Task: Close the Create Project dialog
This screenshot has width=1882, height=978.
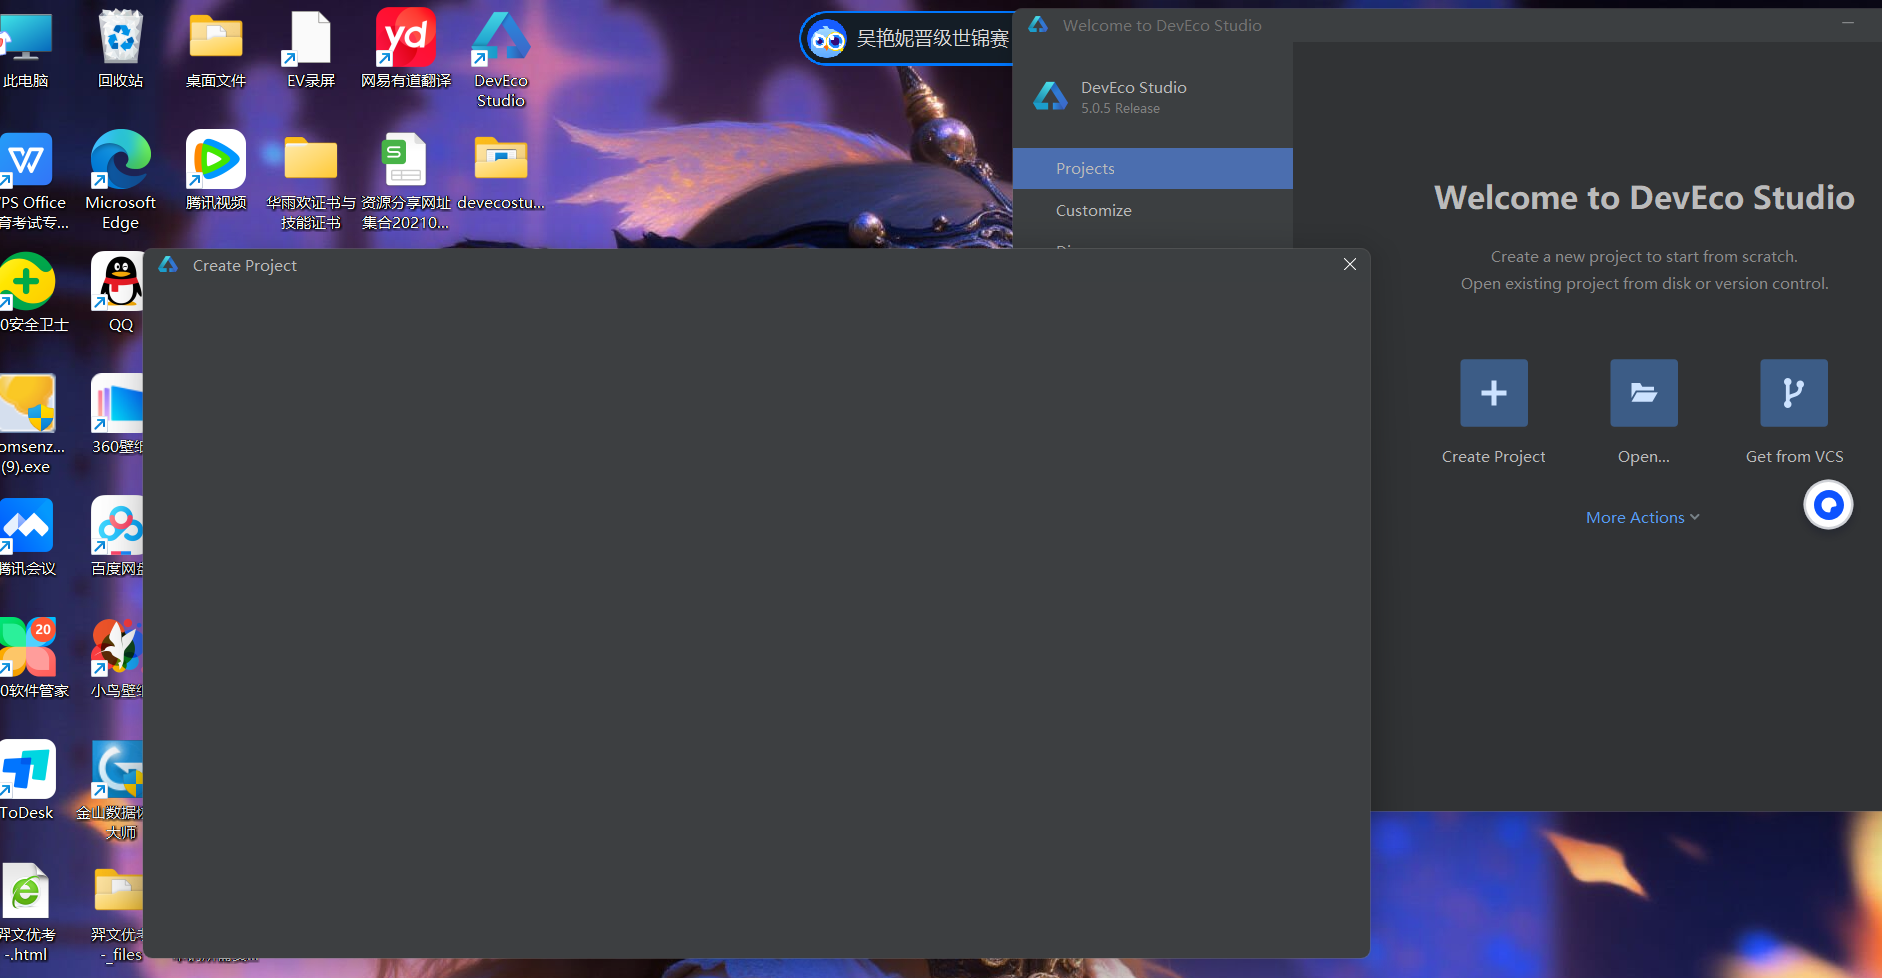Action: coord(1349,264)
